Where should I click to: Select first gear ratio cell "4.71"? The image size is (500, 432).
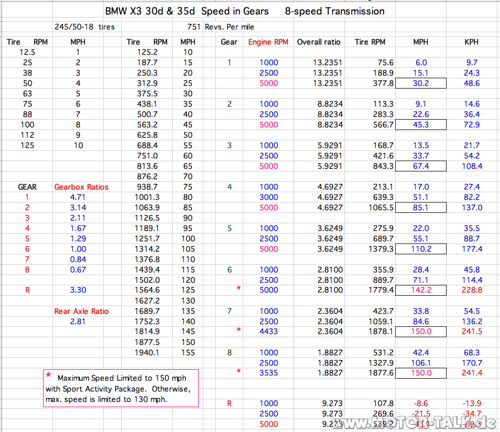pos(78,197)
